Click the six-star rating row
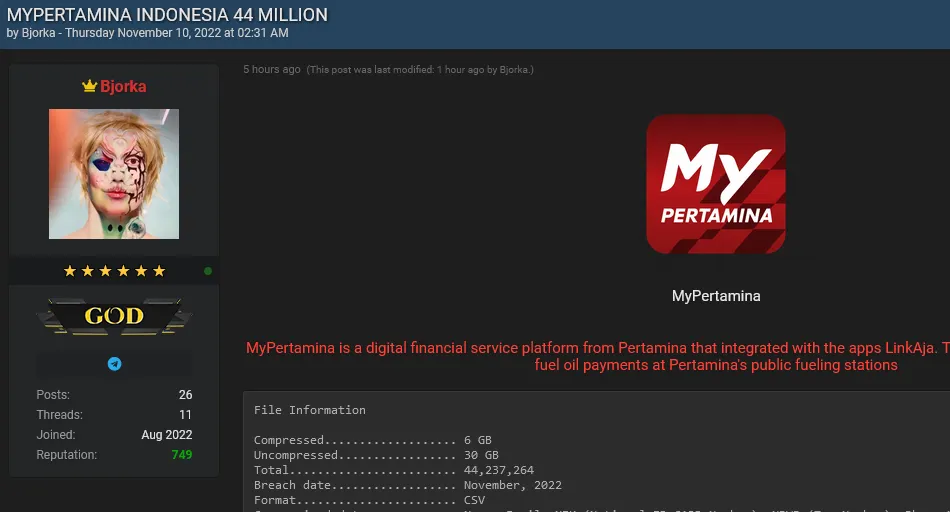This screenshot has width=950, height=512. (115, 271)
